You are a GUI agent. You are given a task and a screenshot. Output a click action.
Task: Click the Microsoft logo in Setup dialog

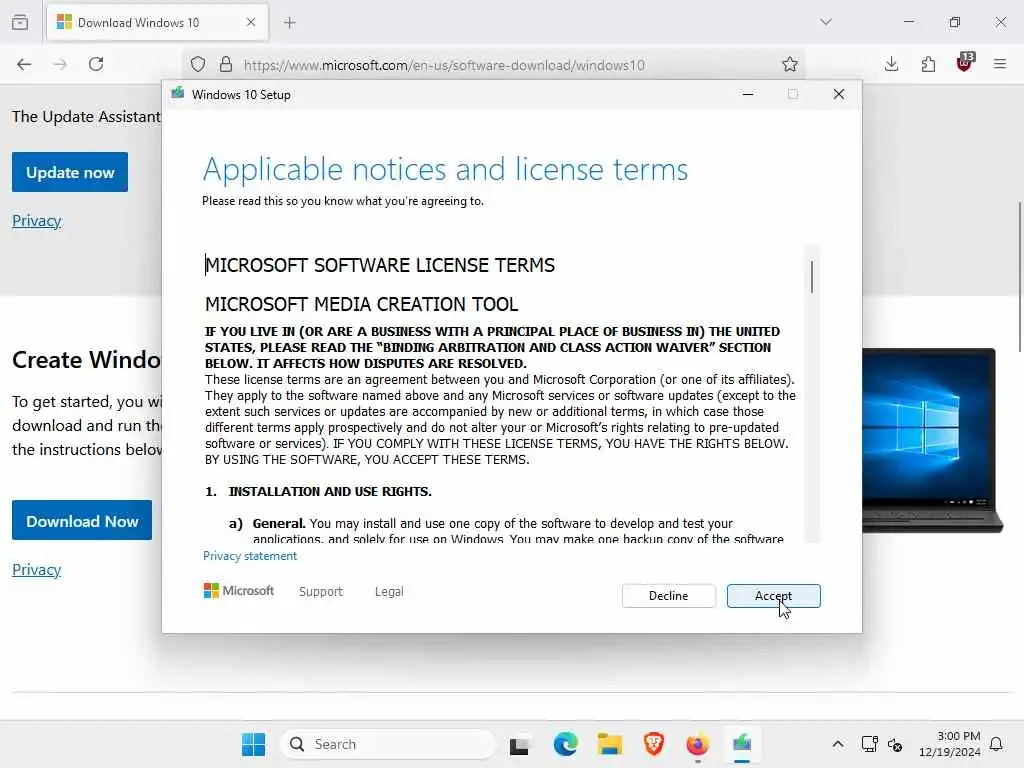point(239,590)
